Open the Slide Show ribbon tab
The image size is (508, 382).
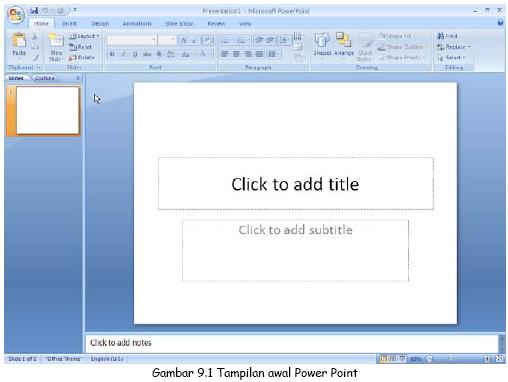click(179, 24)
